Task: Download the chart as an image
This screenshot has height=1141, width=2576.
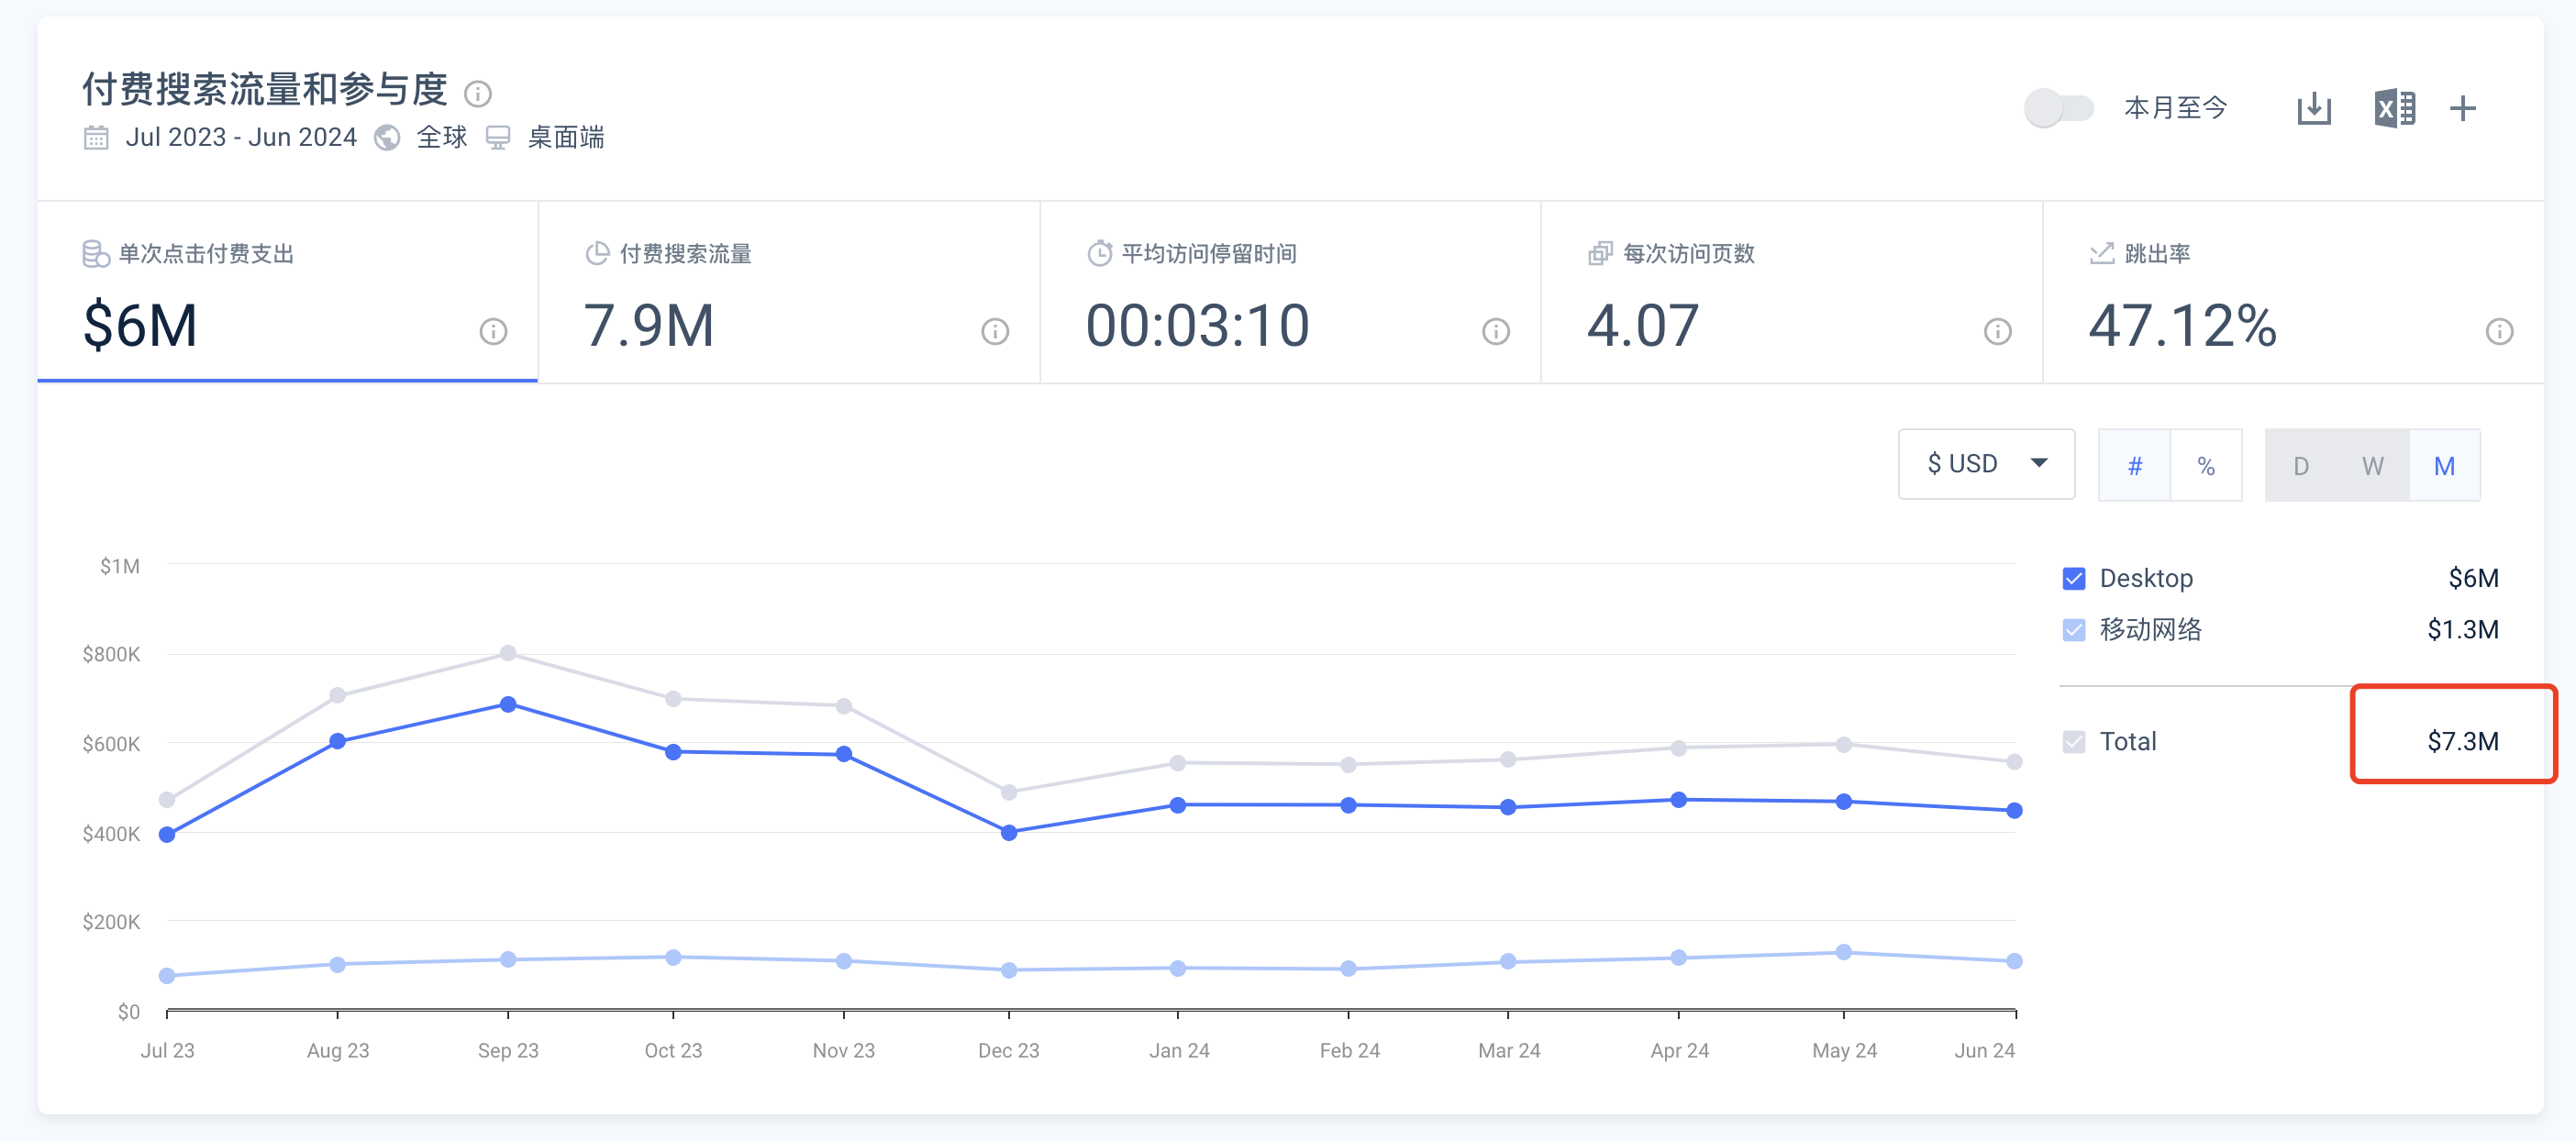Action: click(x=2314, y=108)
